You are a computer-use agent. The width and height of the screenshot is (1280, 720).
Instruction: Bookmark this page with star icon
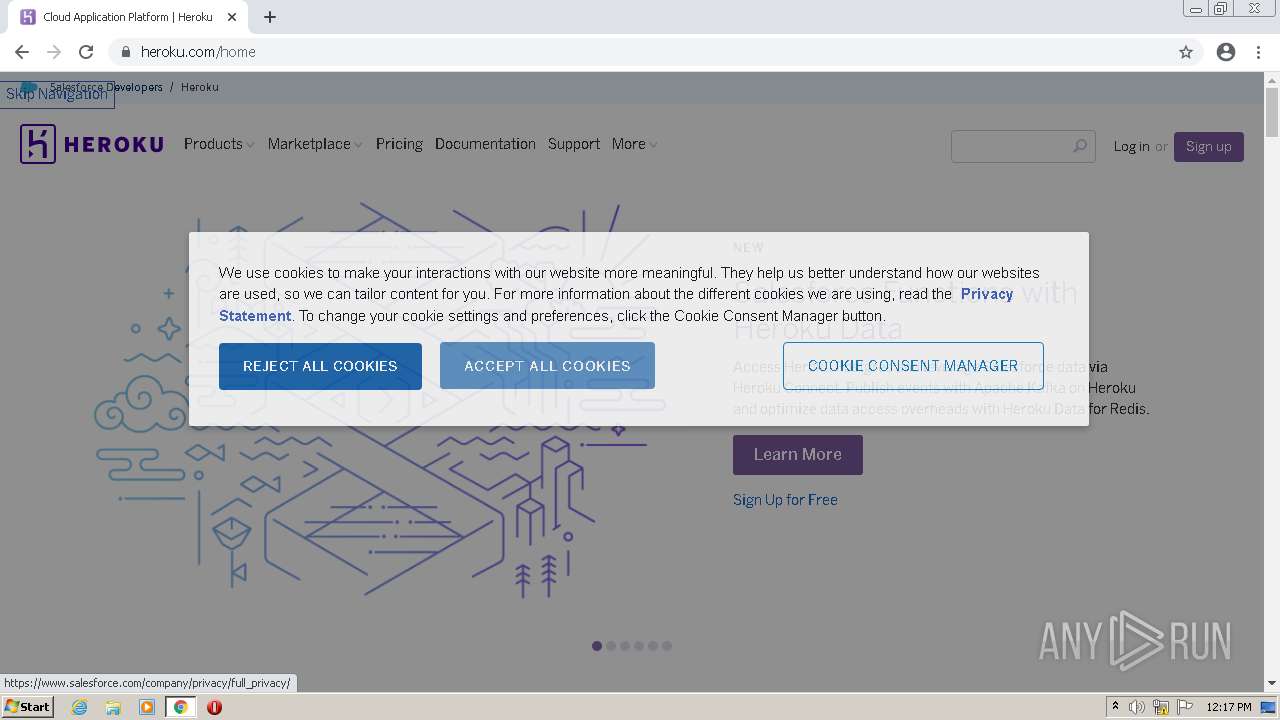click(x=1186, y=52)
